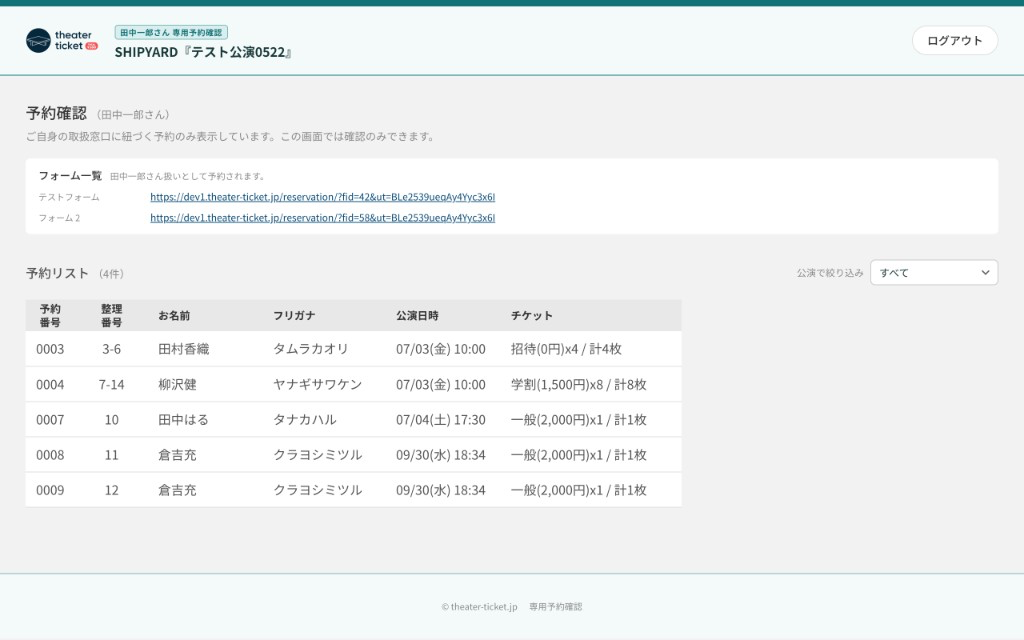Click 一般(2,000円)x1 ticket in row 0007

point(579,419)
